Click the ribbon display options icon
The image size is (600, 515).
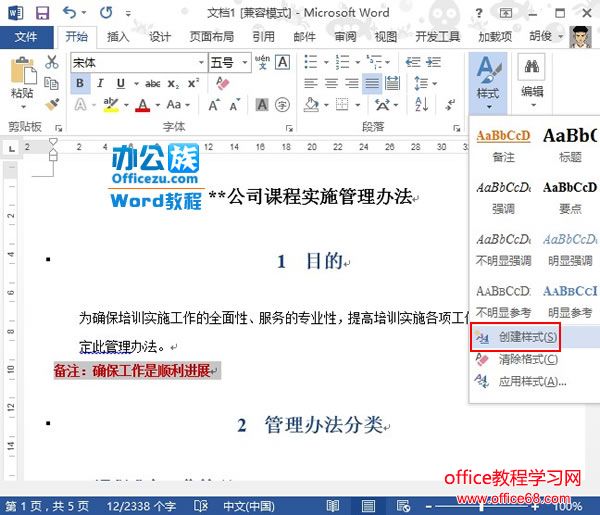[x=506, y=13]
